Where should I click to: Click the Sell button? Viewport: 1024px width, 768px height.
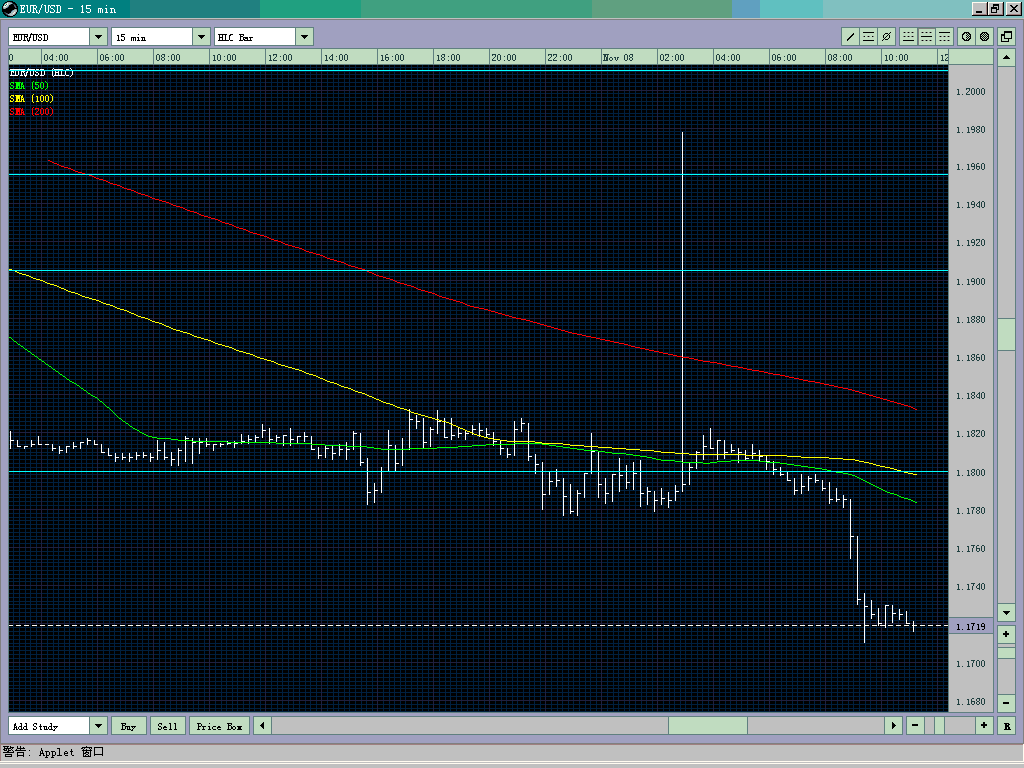pyautogui.click(x=167, y=725)
